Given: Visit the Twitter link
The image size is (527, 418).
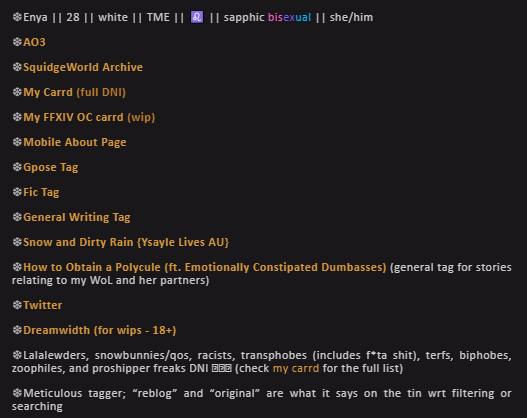Looking at the screenshot, I should tap(43, 305).
